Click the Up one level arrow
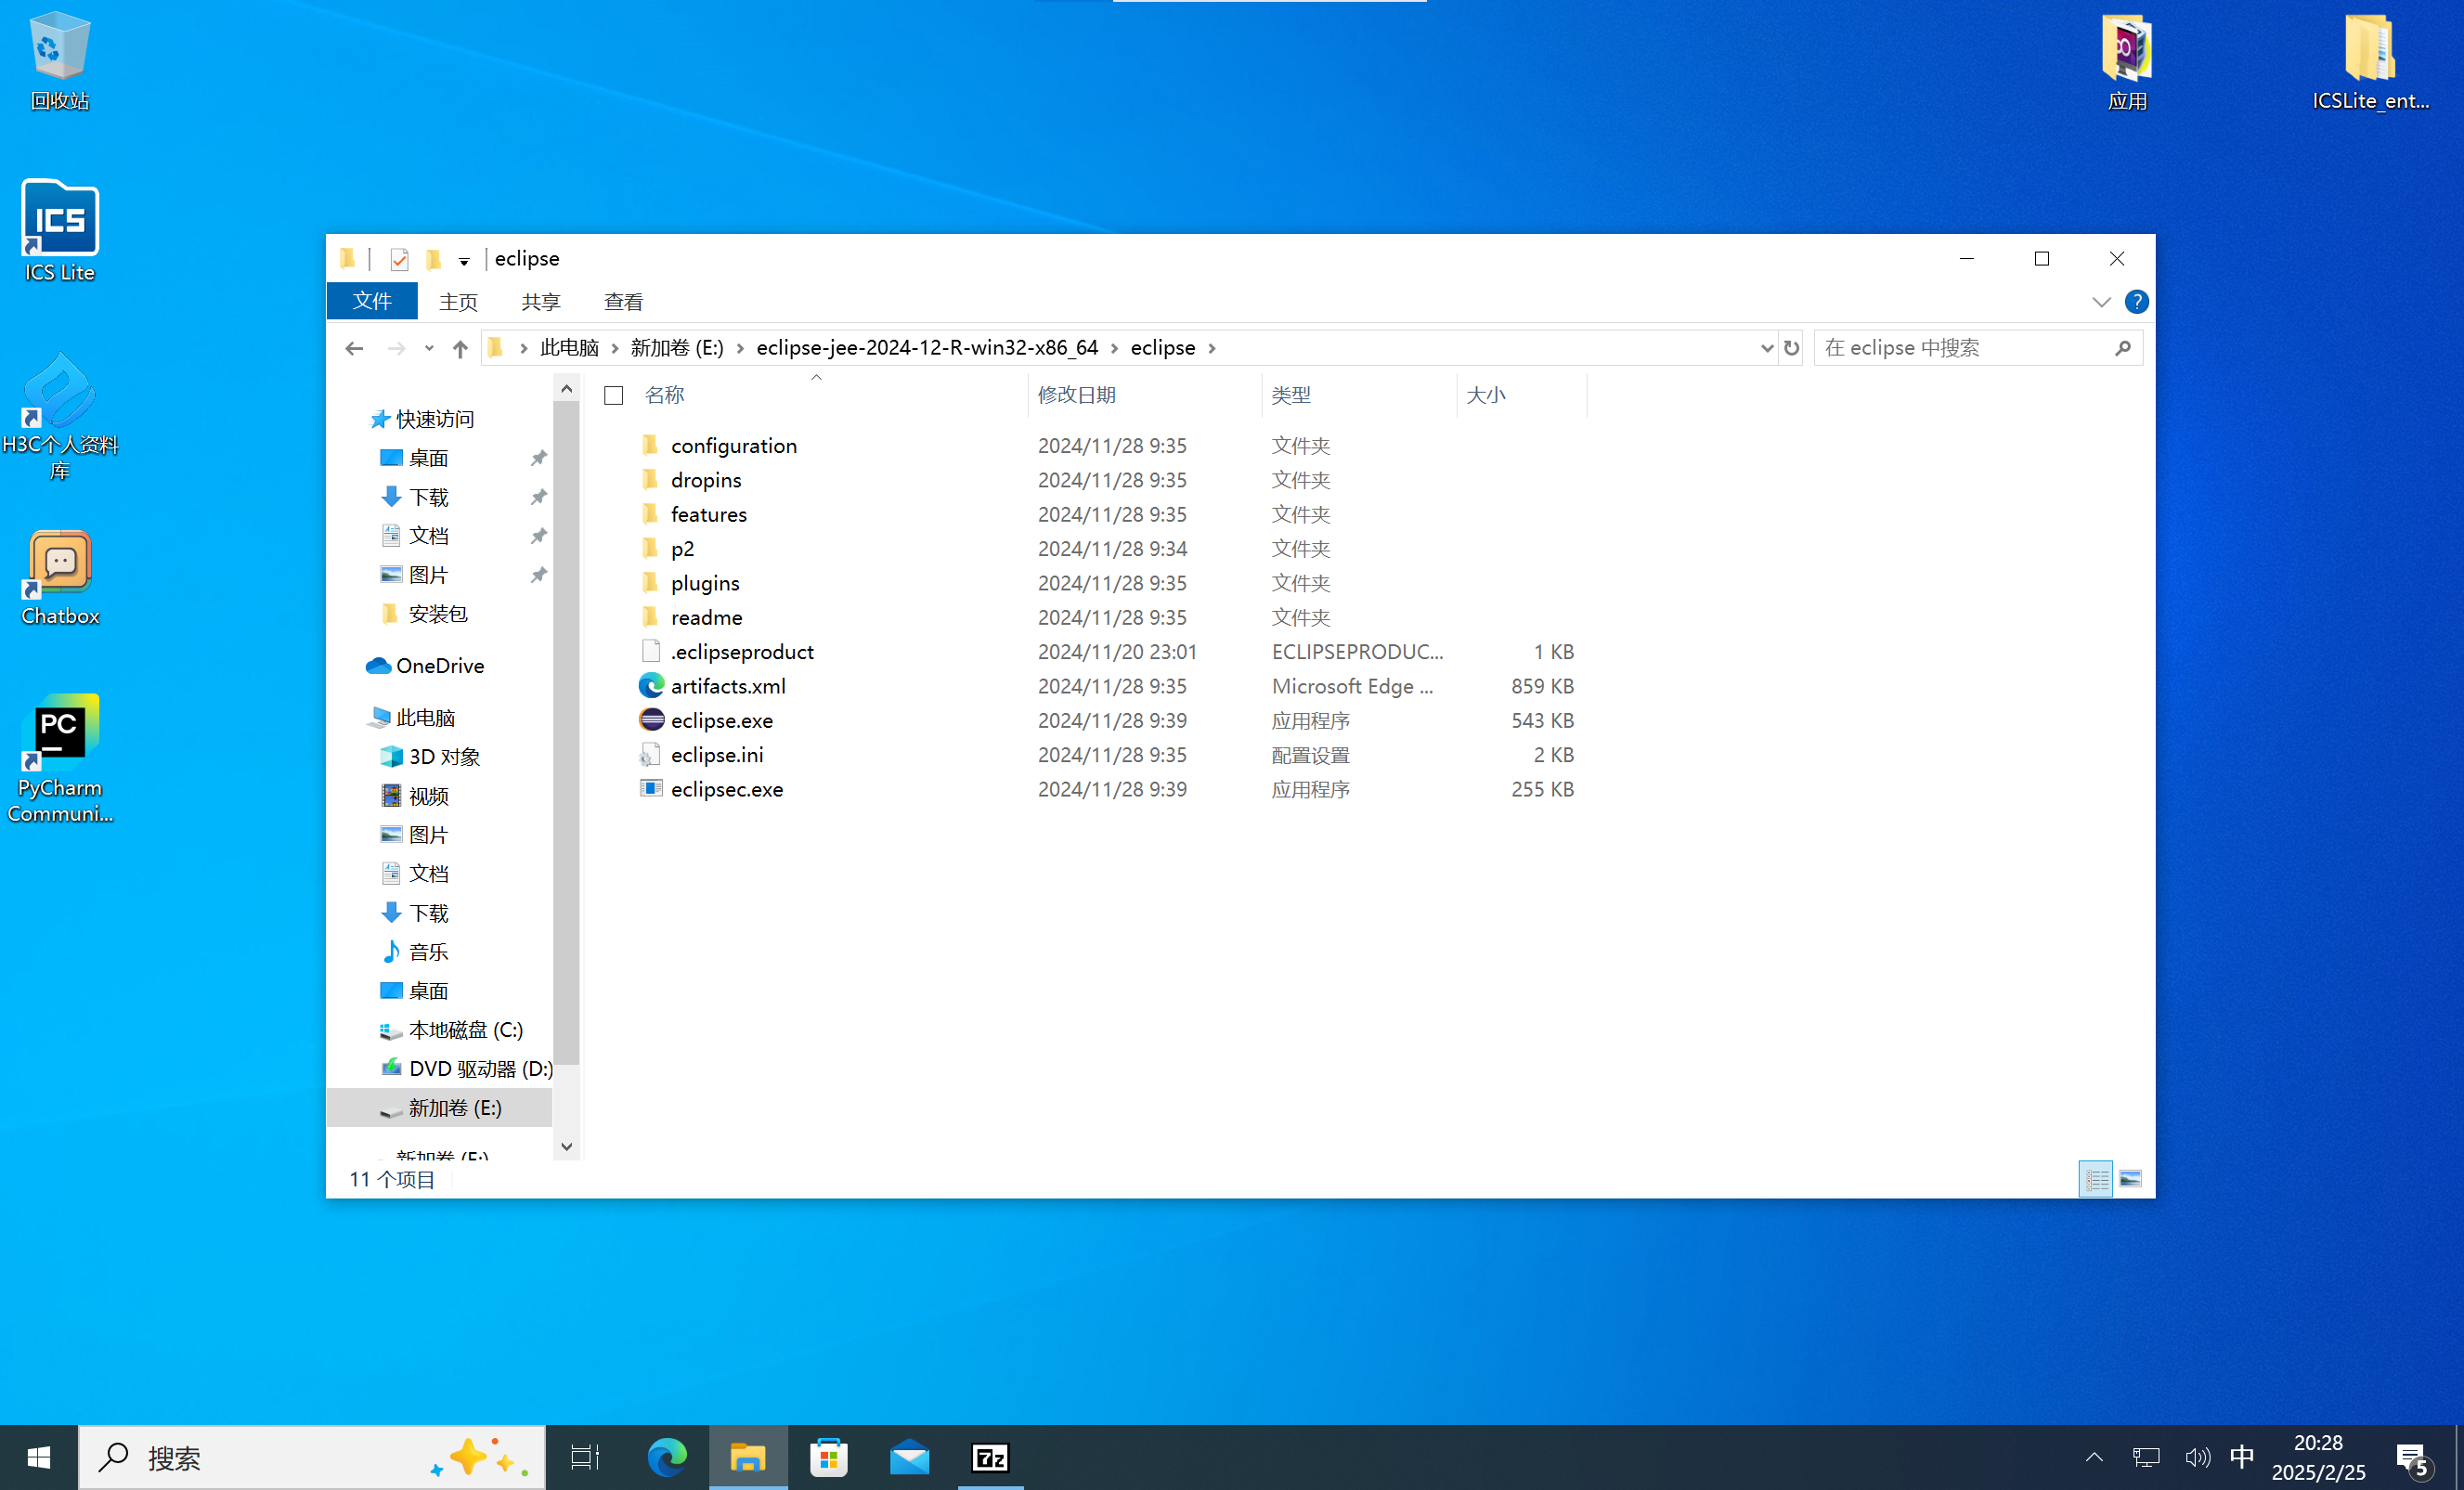 (460, 348)
